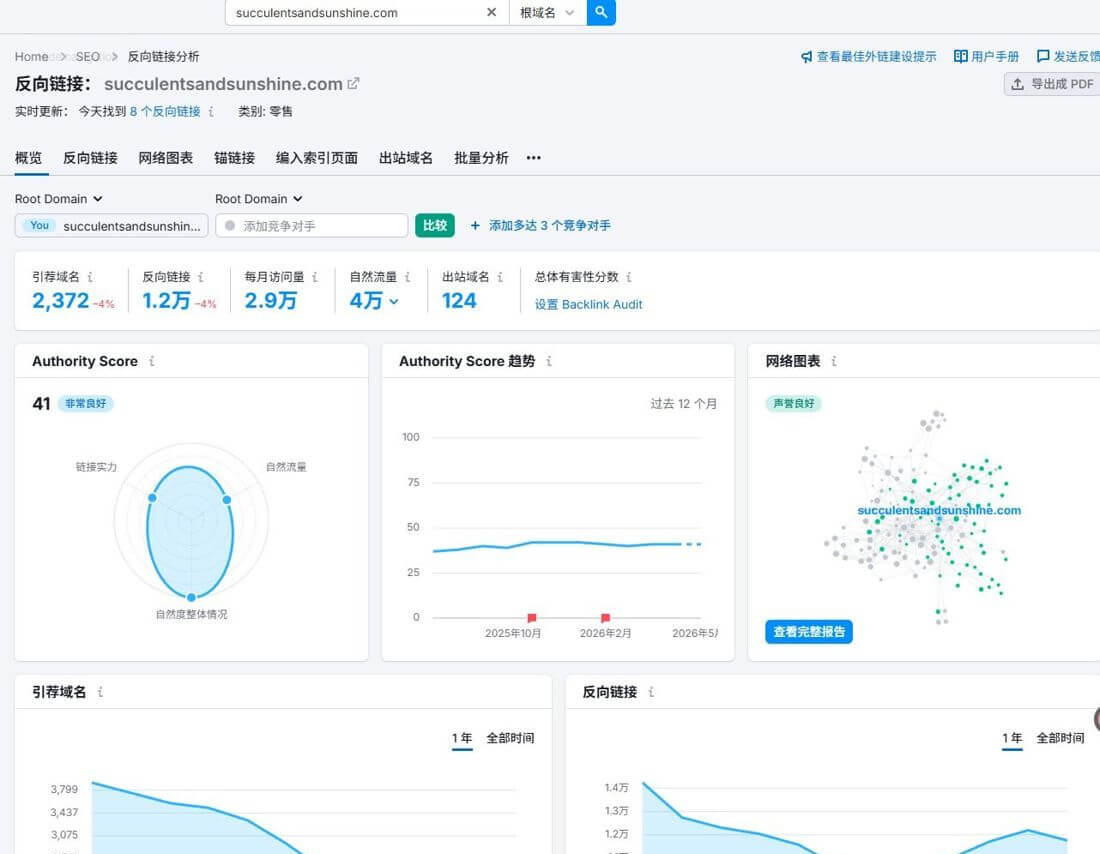Click the info icon beside 总体有害性分数
The width and height of the screenshot is (1100, 854).
click(629, 277)
